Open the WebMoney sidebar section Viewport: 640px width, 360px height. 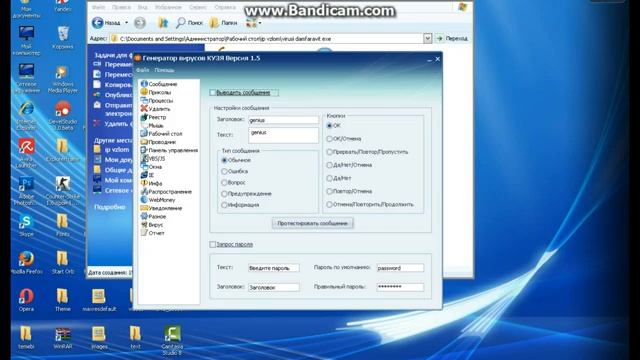(x=158, y=200)
